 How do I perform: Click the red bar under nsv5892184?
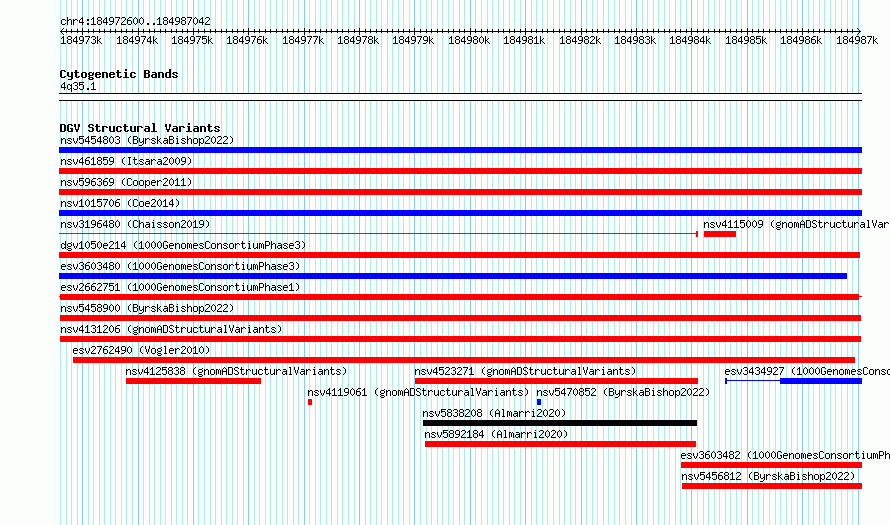560,444
